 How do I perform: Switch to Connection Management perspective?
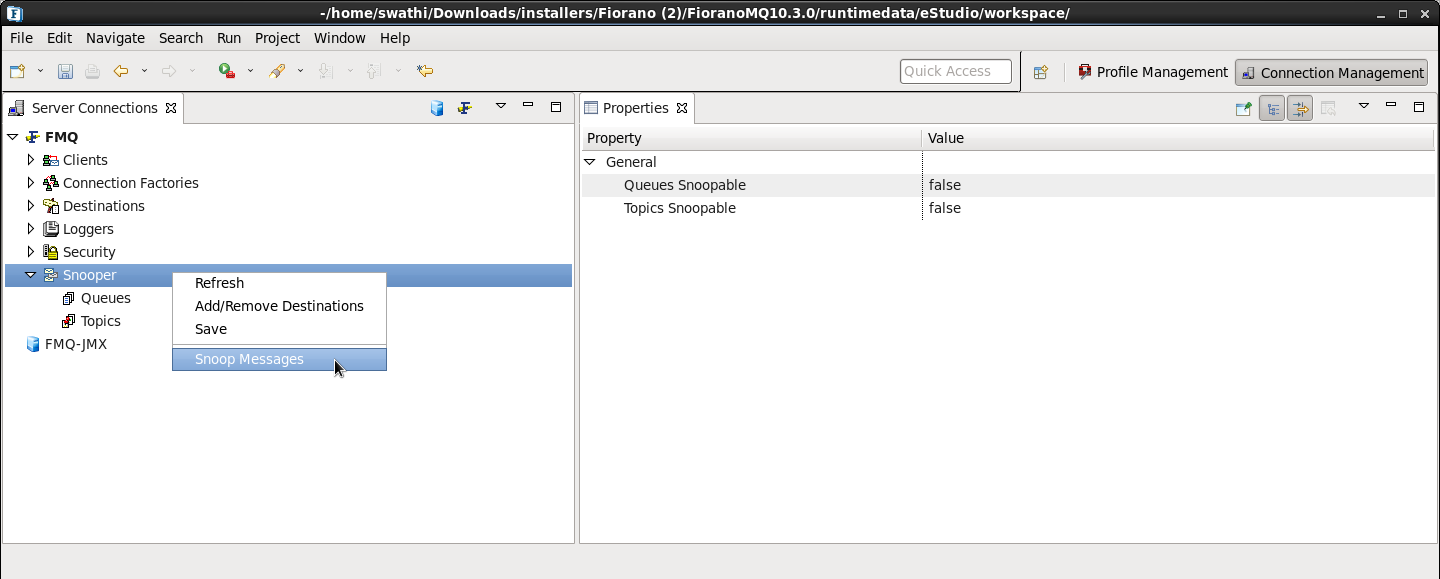(1332, 72)
